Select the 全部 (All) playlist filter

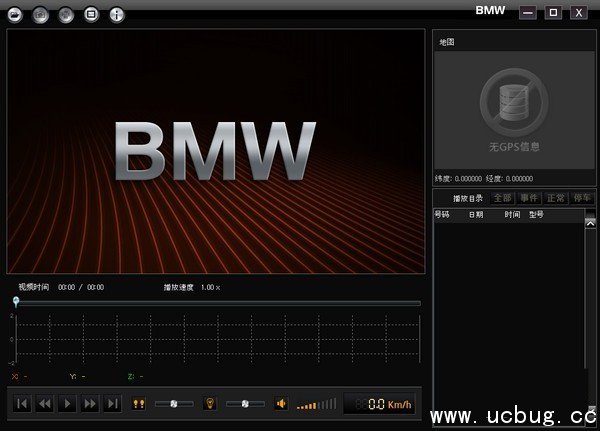(x=502, y=199)
